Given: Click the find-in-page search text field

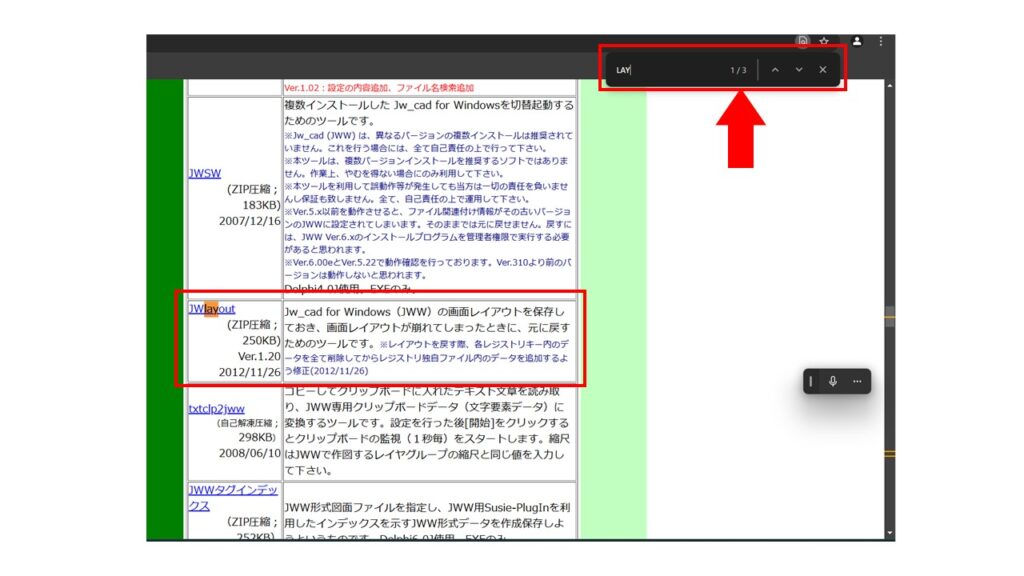Looking at the screenshot, I should (670, 70).
